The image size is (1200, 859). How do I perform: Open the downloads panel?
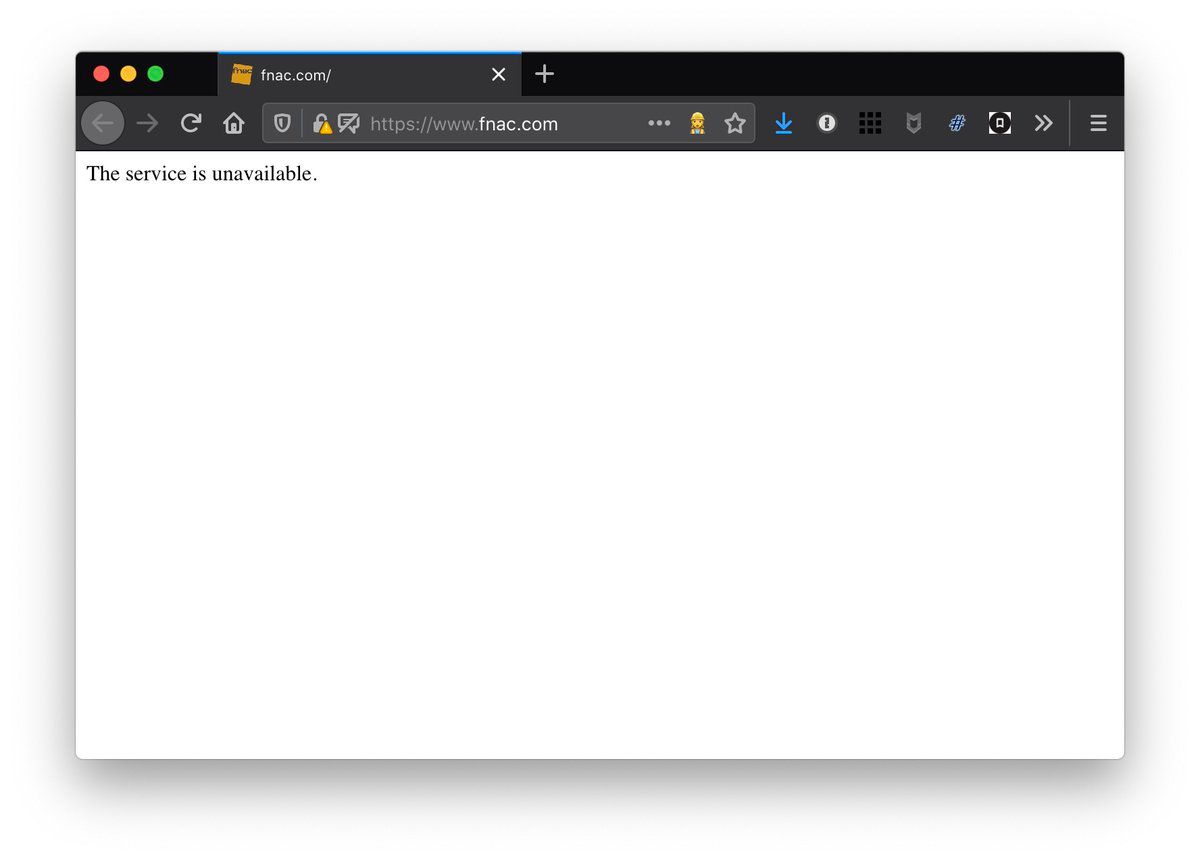click(x=783, y=123)
